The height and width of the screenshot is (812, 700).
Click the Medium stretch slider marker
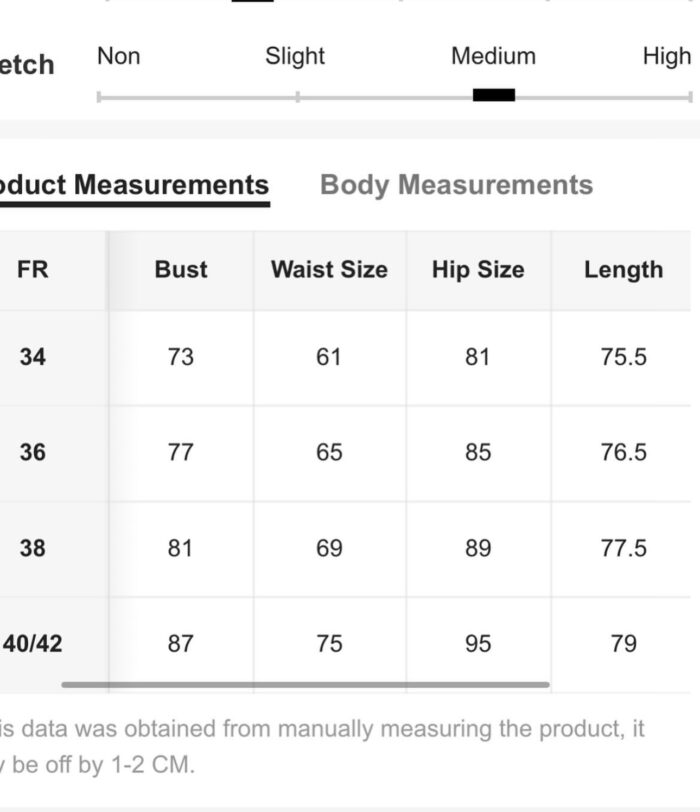tap(493, 95)
